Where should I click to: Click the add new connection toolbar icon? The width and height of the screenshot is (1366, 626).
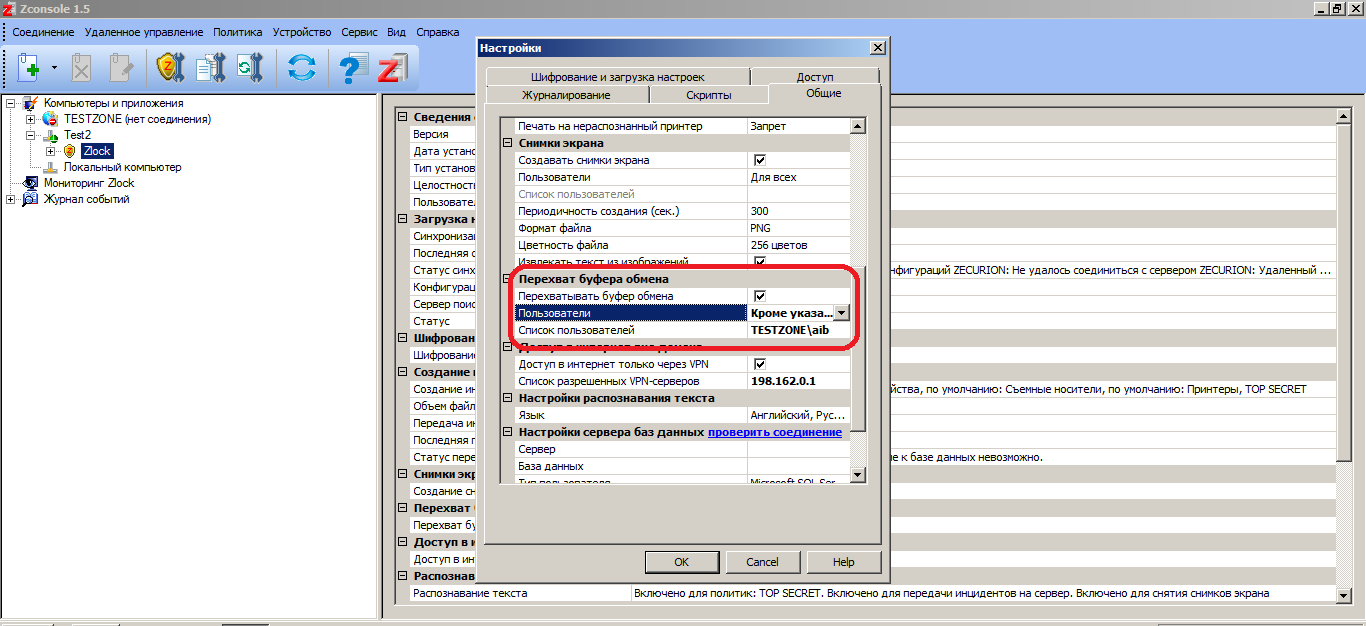pyautogui.click(x=30, y=68)
